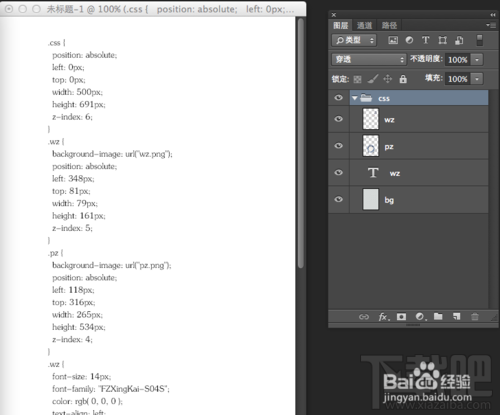Create a new group folder

[438, 316]
